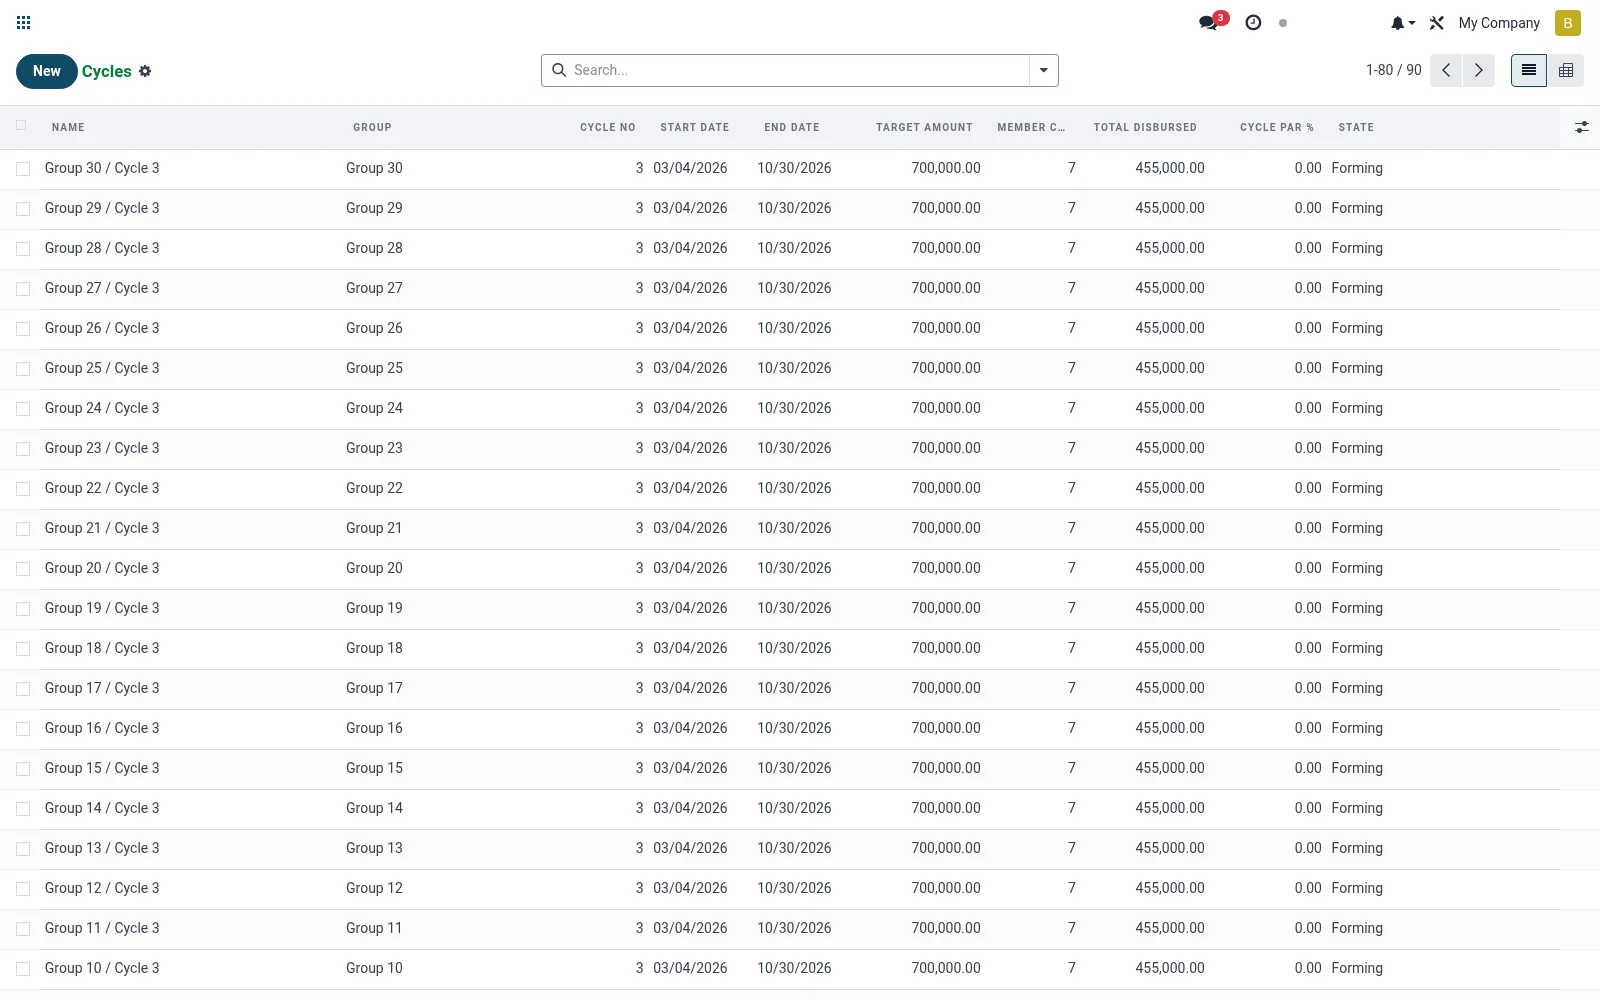
Task: Check the Group 12 / Cycle 3 row
Action: [23, 889]
